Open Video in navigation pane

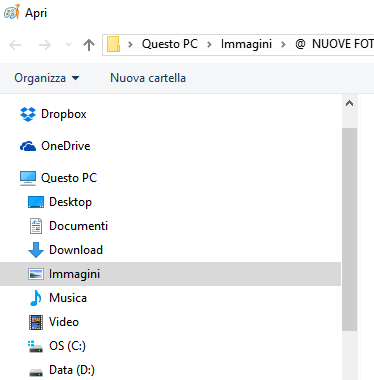click(64, 322)
